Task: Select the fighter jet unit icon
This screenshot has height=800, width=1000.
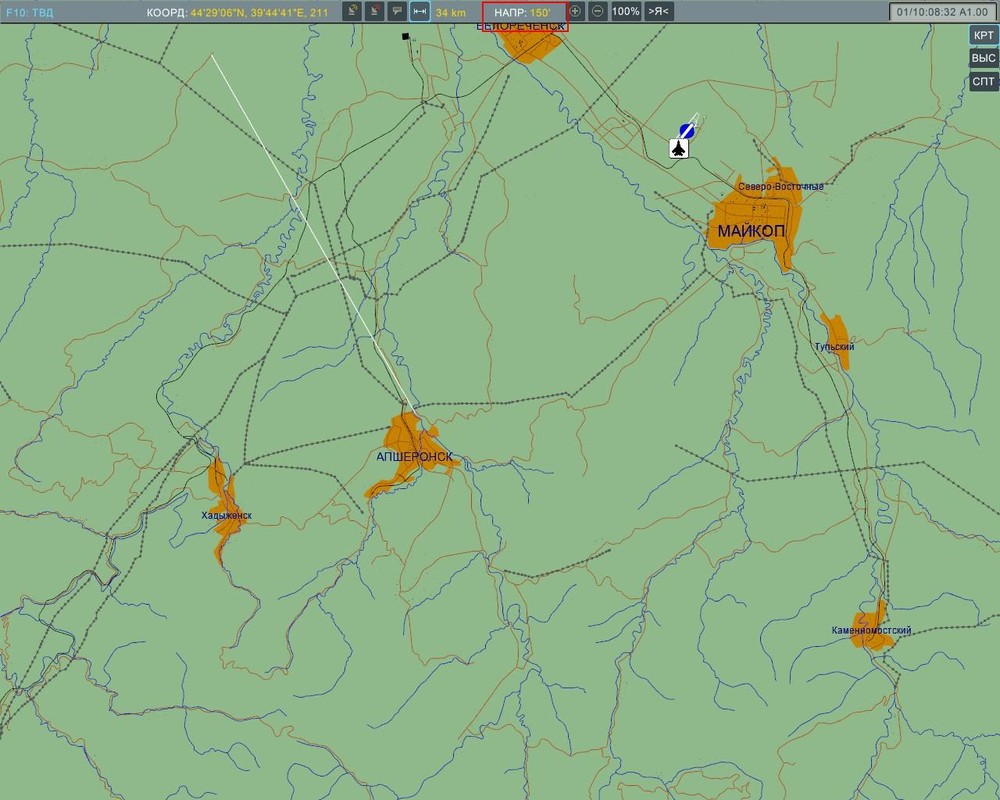Action: (x=679, y=149)
